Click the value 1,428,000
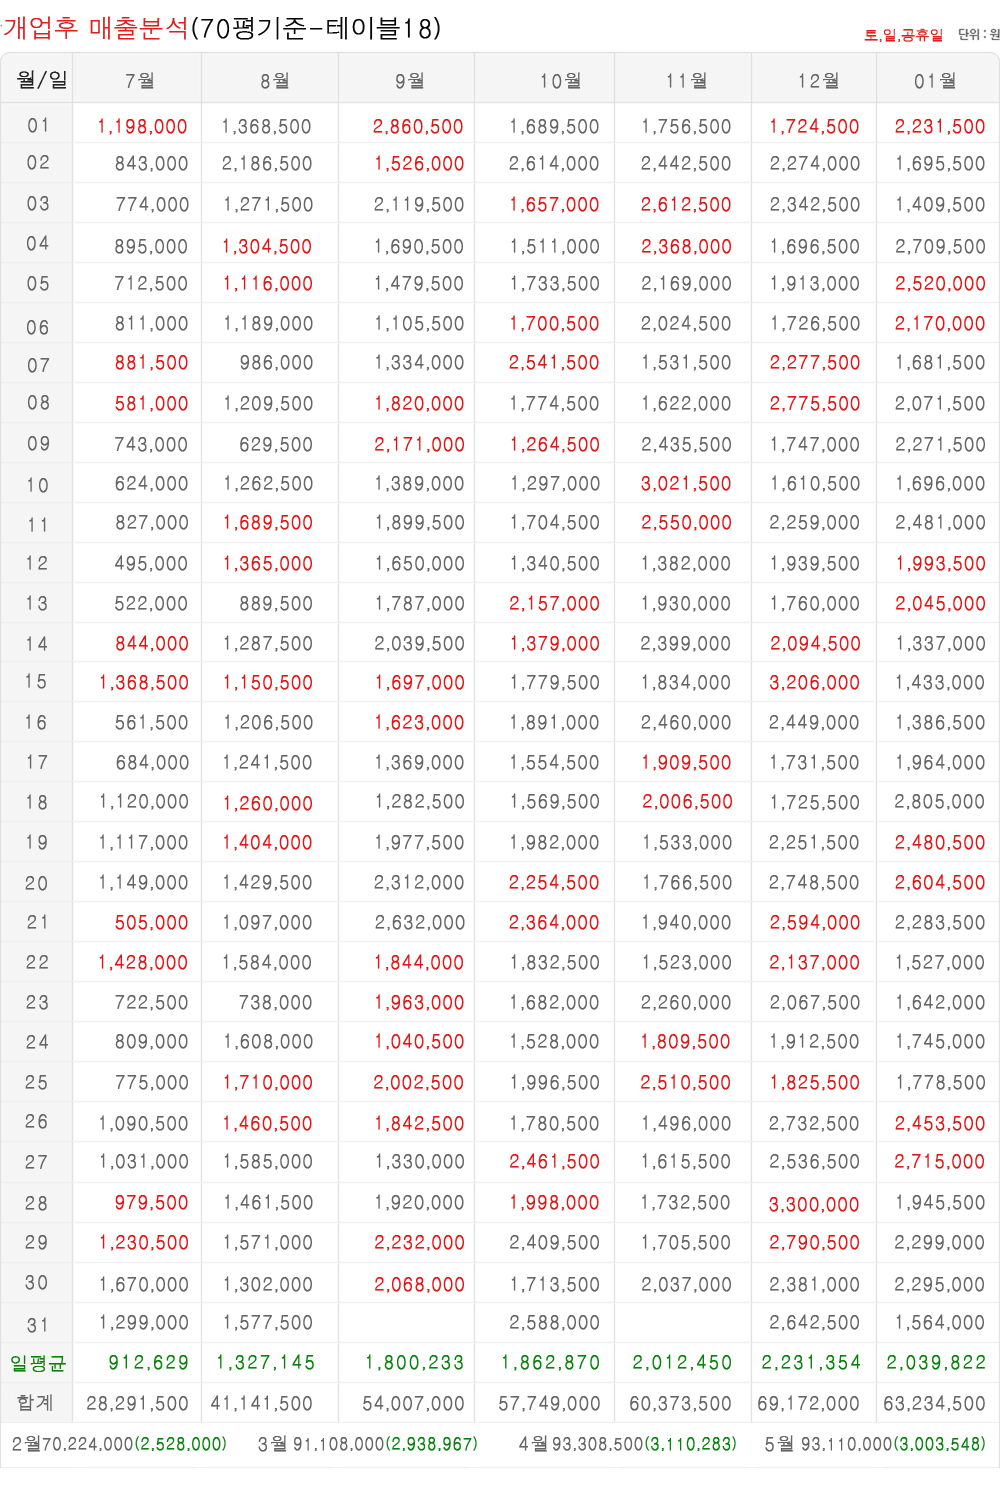The height and width of the screenshot is (1500, 1000). click(x=143, y=963)
